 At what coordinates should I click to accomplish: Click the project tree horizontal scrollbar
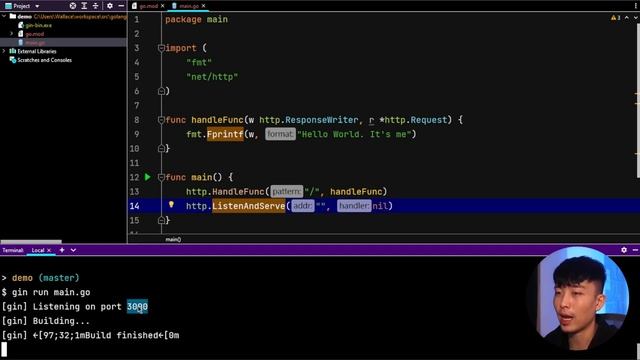(x=31, y=242)
